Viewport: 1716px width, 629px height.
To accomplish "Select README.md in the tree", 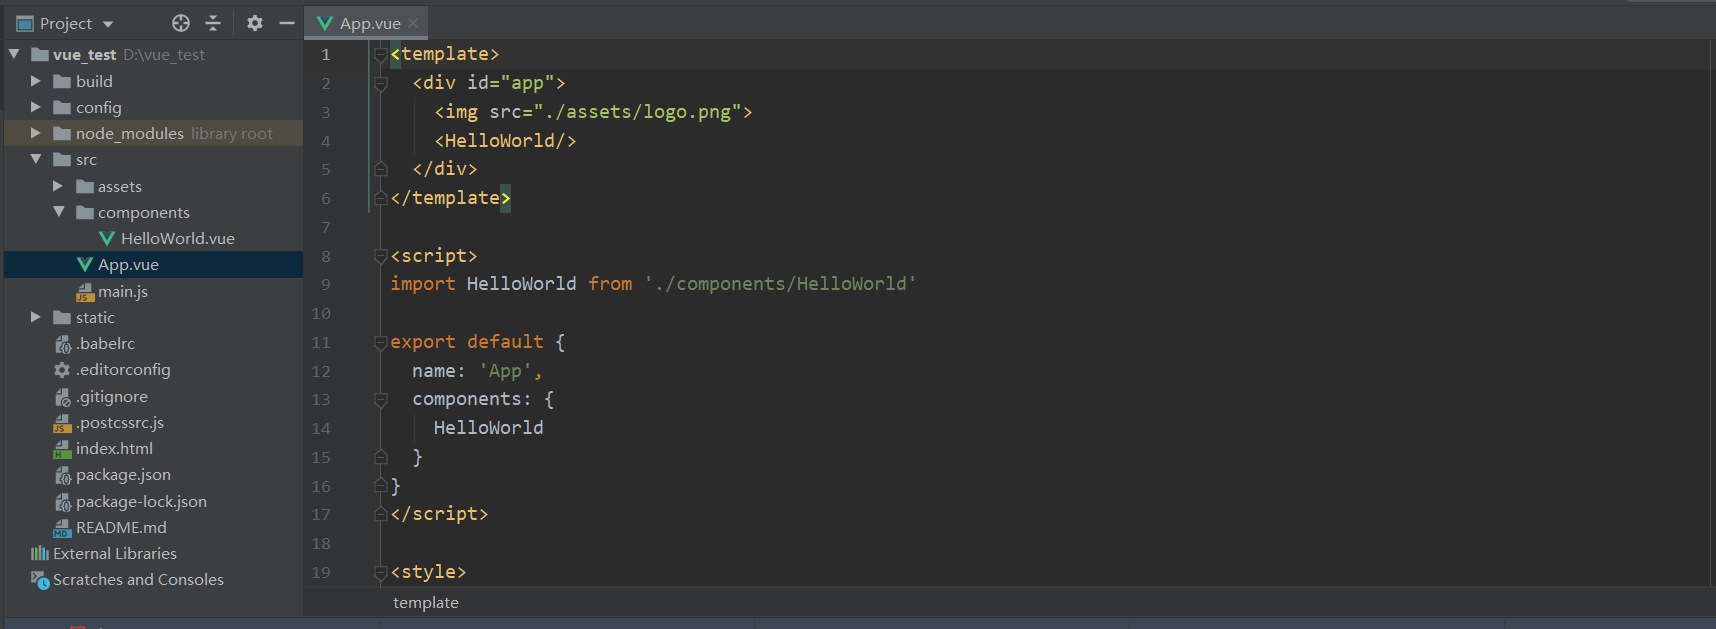I will click(121, 527).
